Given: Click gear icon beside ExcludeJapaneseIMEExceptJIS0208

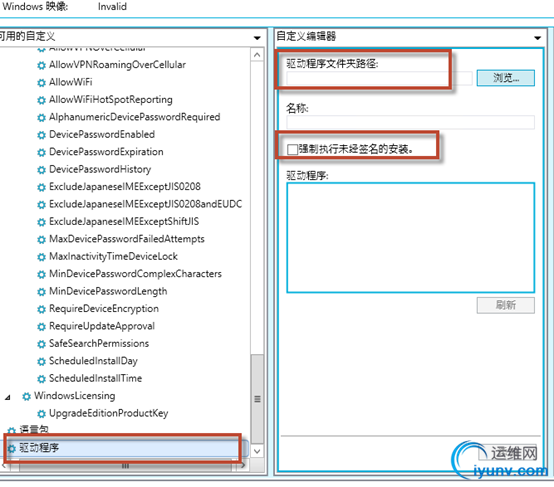Looking at the screenshot, I should 41,187.
